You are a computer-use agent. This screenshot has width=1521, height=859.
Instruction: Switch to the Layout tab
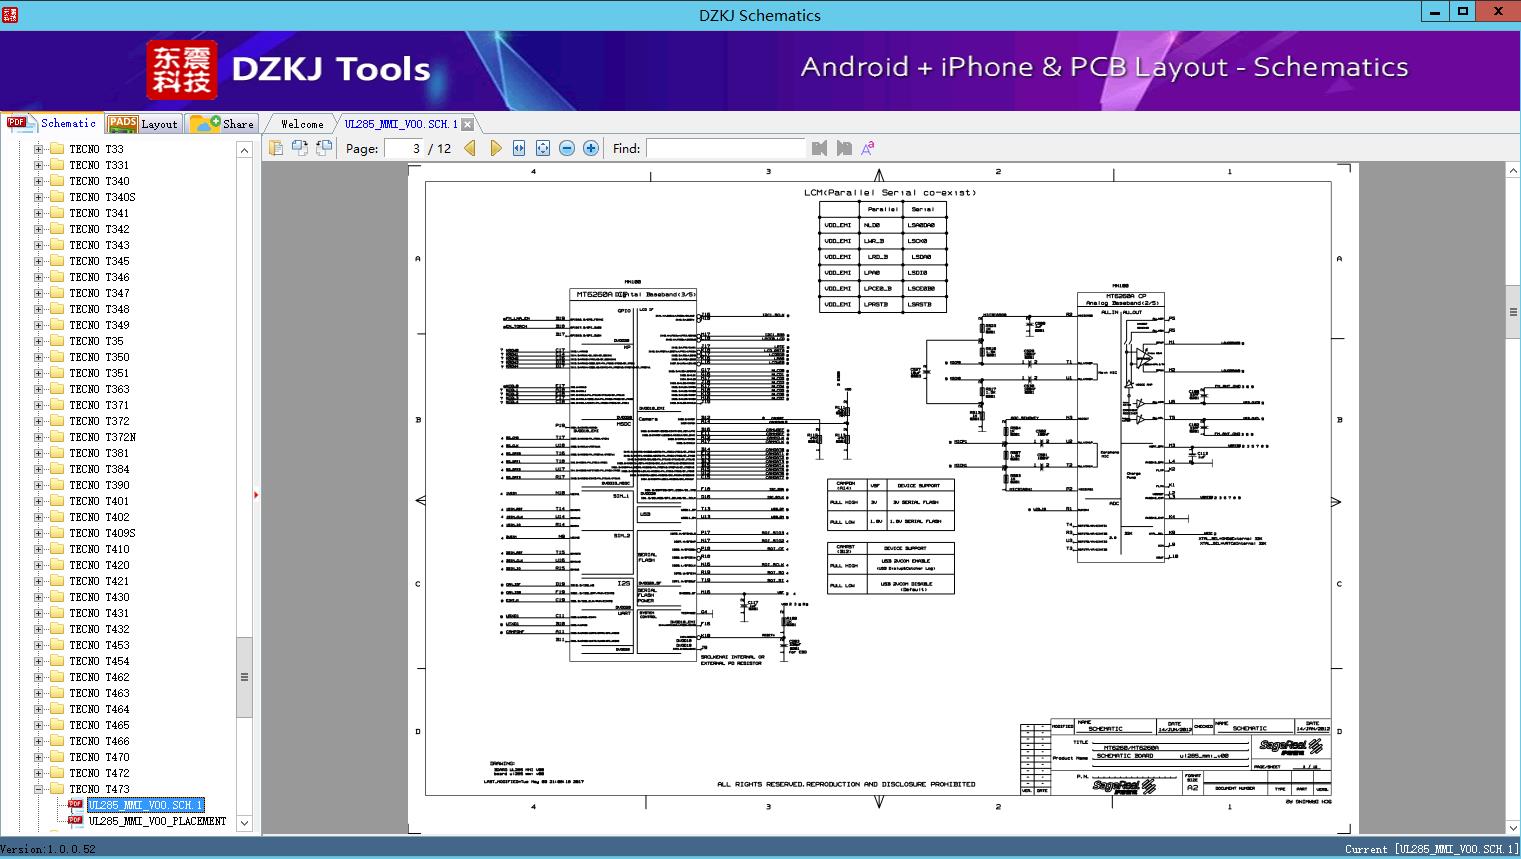point(143,124)
